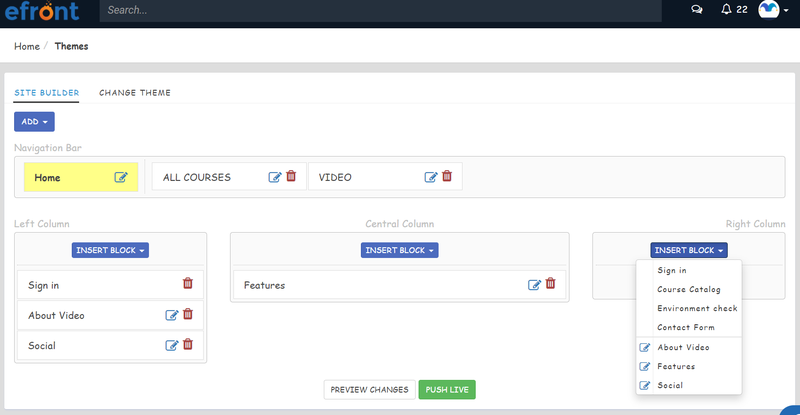Open the user avatar menu
The image size is (800, 415).
(x=773, y=9)
